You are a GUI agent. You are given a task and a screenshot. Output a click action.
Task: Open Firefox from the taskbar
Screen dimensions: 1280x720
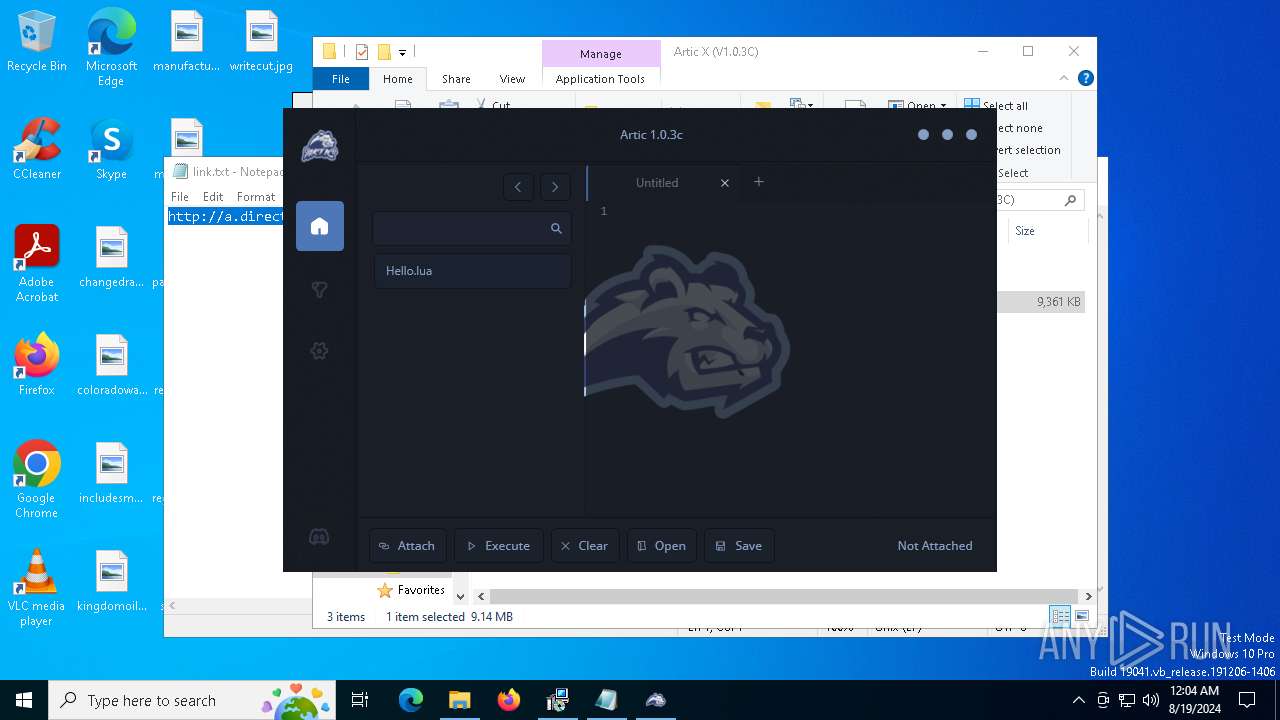tap(508, 700)
